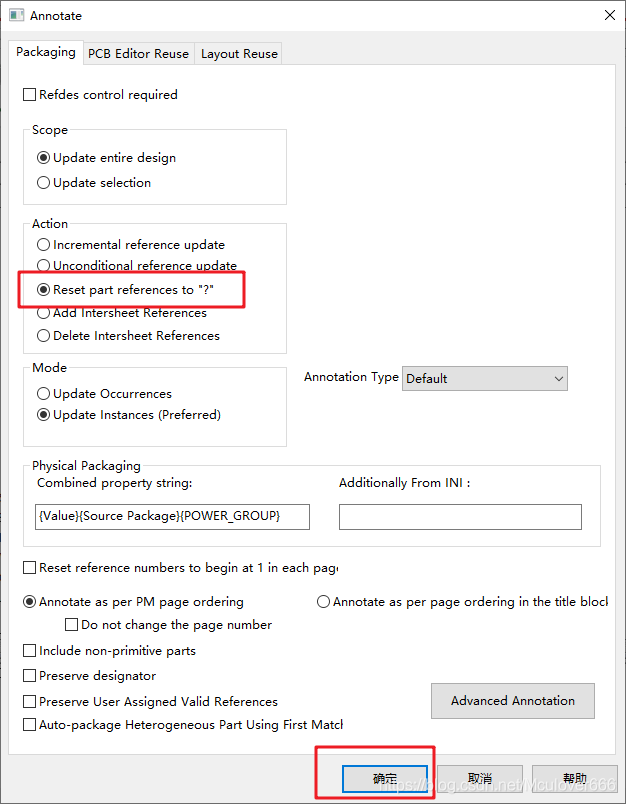
Task: Click the Additionally From INI field
Action: [460, 516]
